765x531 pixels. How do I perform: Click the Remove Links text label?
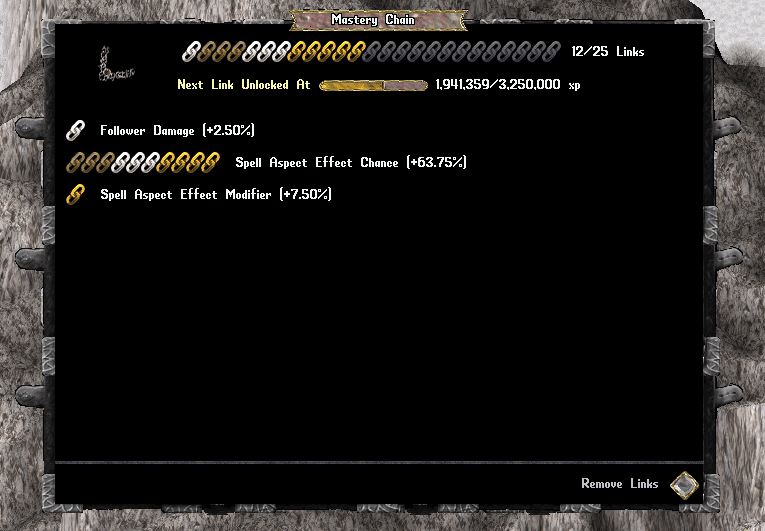click(620, 484)
